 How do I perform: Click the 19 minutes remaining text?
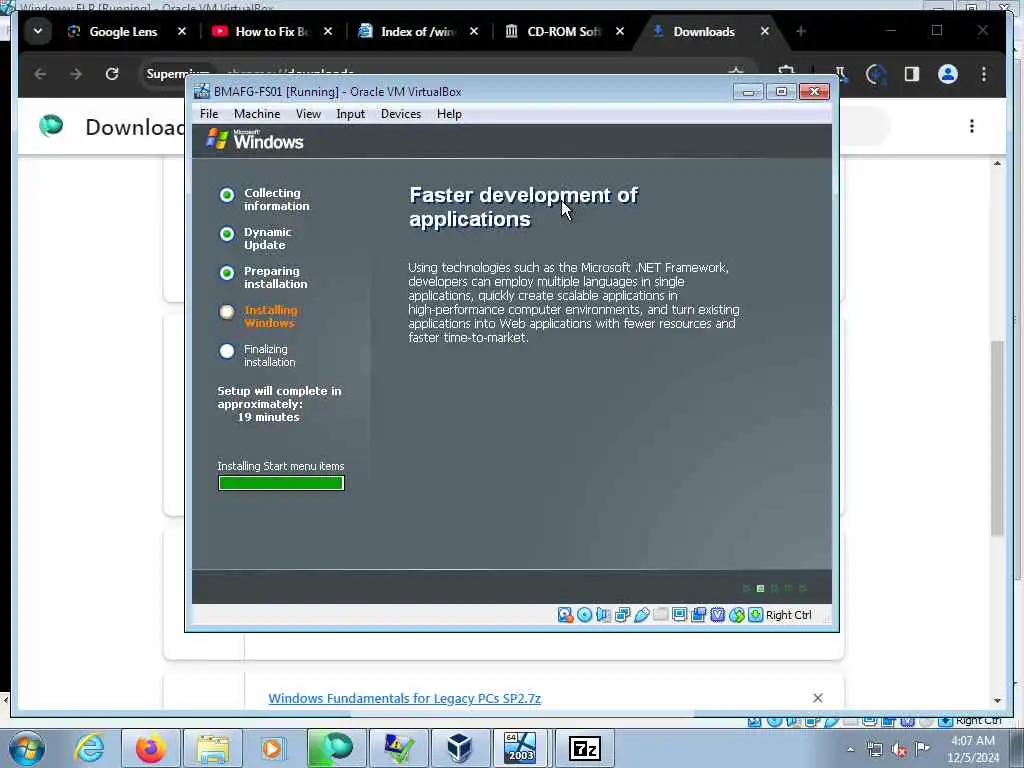point(268,417)
